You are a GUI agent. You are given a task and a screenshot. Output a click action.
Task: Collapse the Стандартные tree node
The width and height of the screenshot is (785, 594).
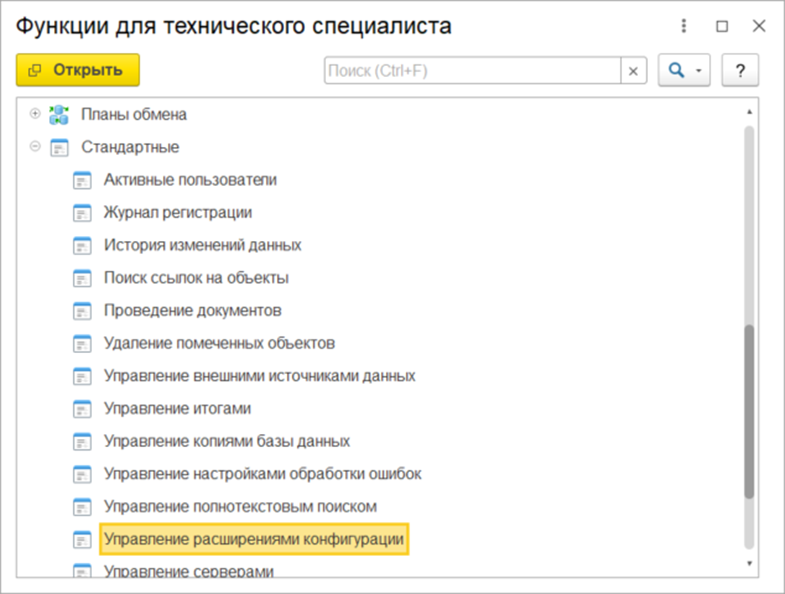pyautogui.click(x=36, y=147)
